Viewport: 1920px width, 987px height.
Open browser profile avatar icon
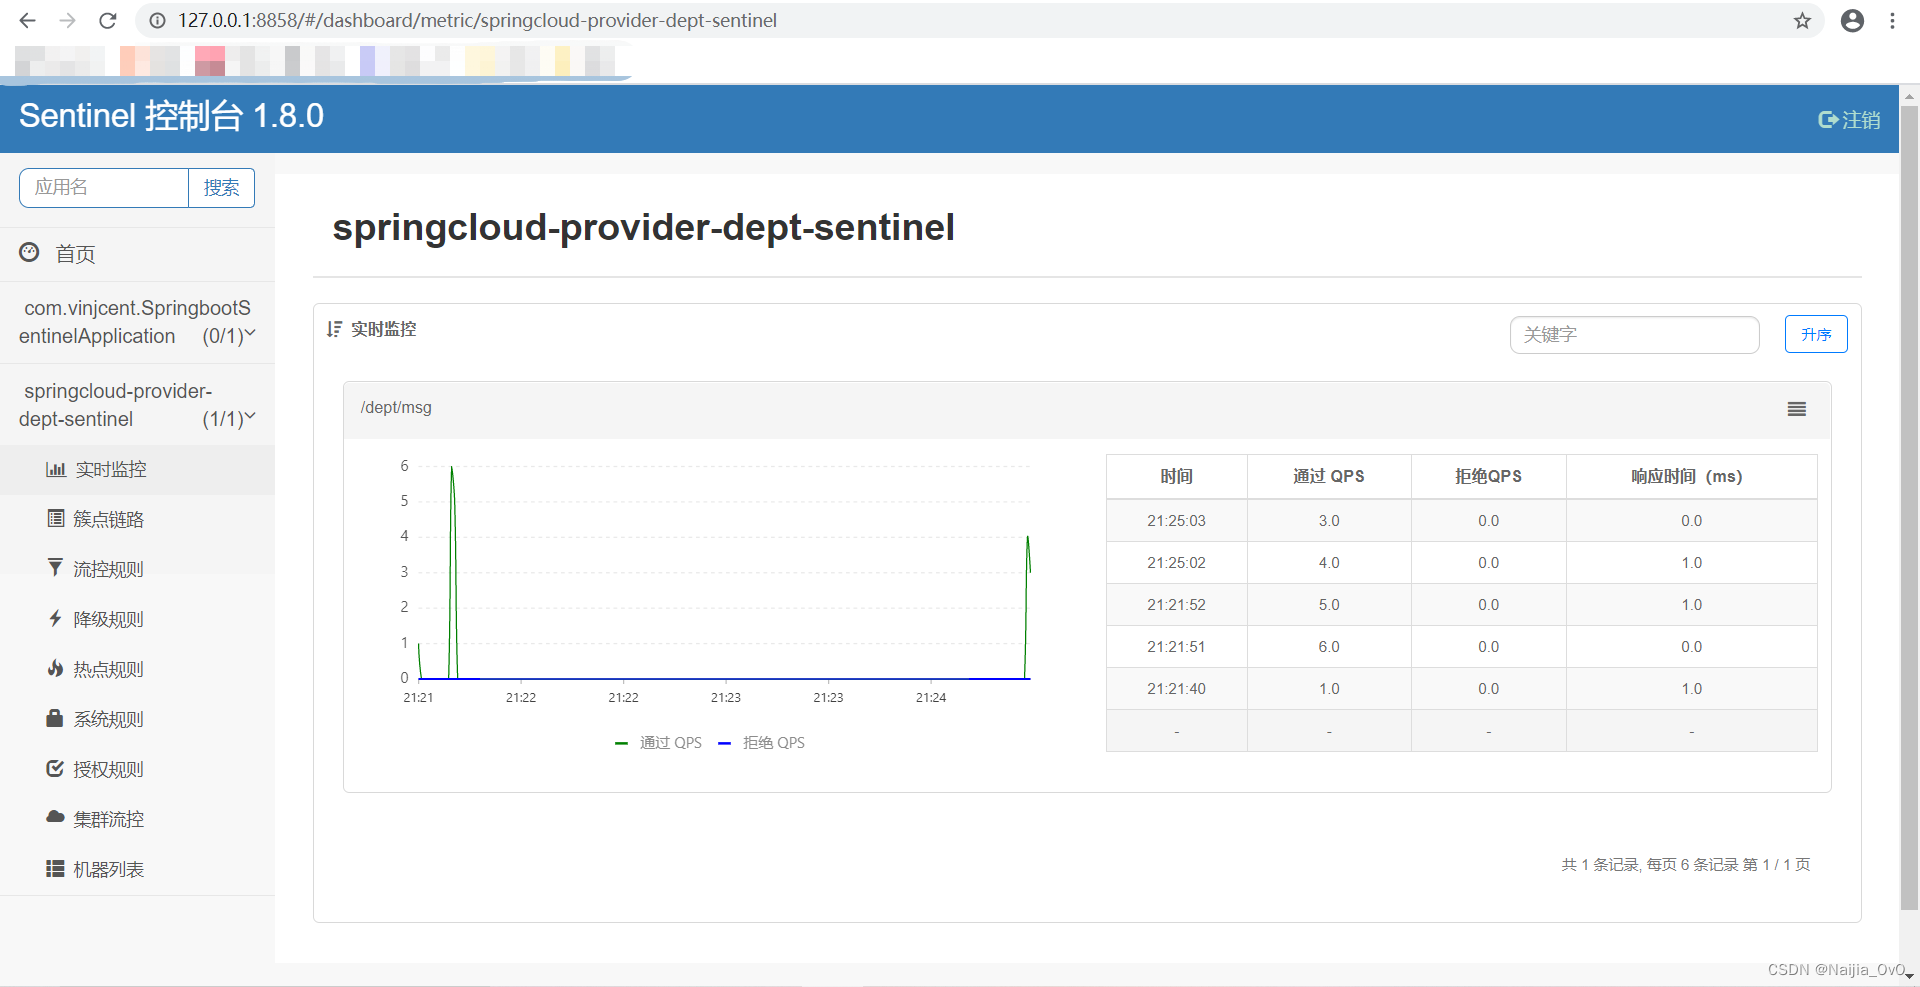tap(1852, 20)
